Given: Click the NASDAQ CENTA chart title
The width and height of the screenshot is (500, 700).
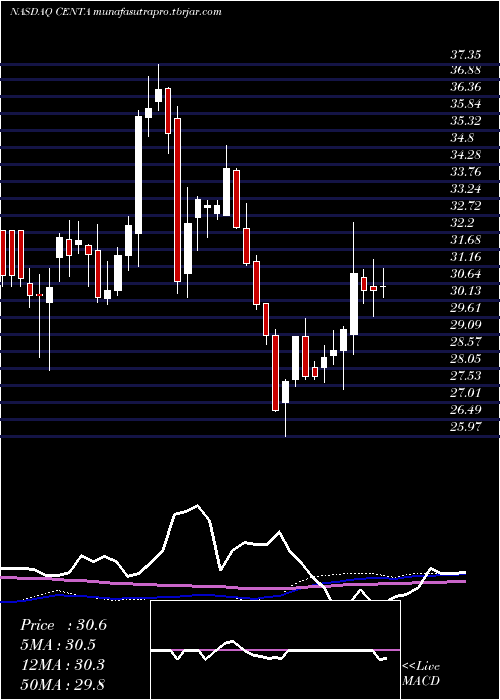Looking at the screenshot, I should click(116, 12).
